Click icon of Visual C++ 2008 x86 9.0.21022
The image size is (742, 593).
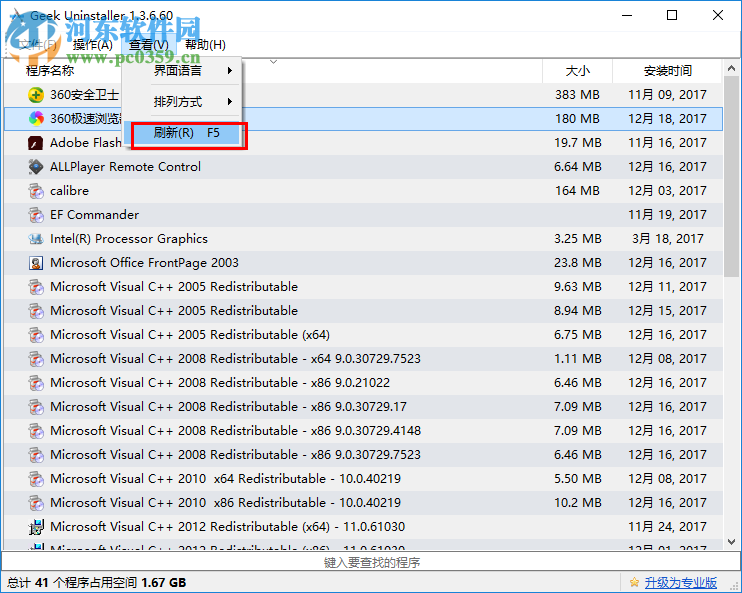pos(36,383)
